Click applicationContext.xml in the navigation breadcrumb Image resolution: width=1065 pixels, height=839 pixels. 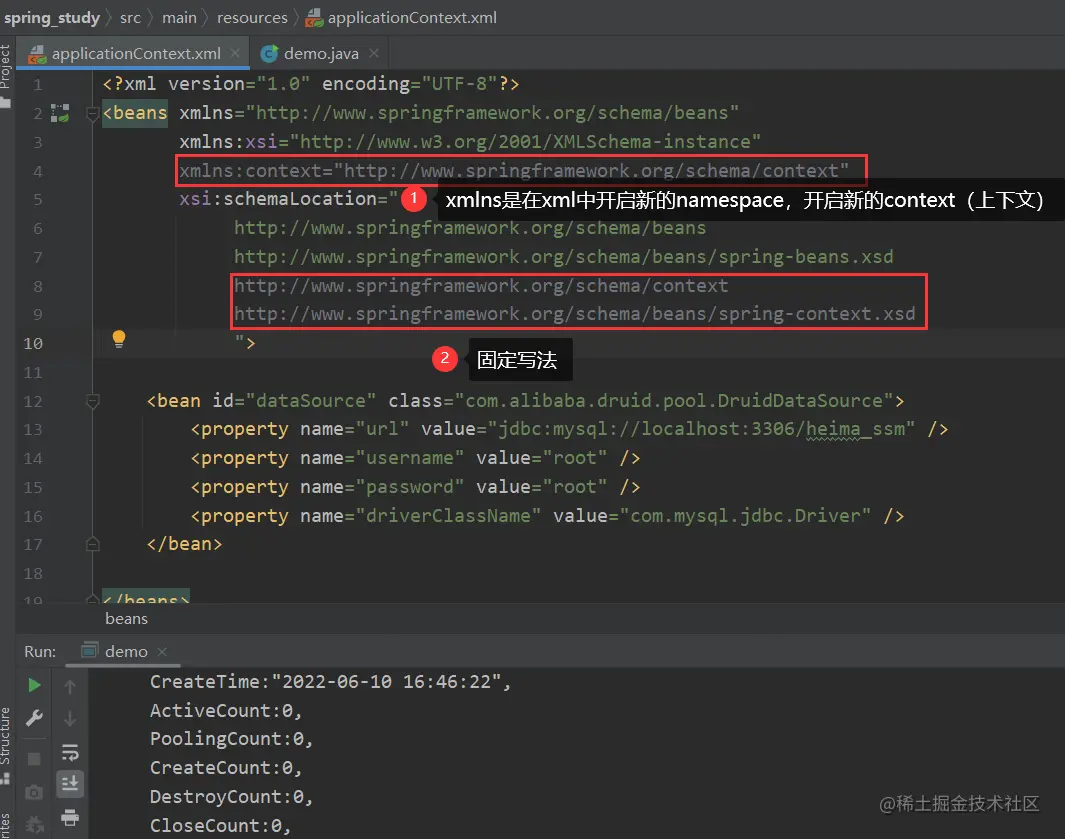point(412,18)
